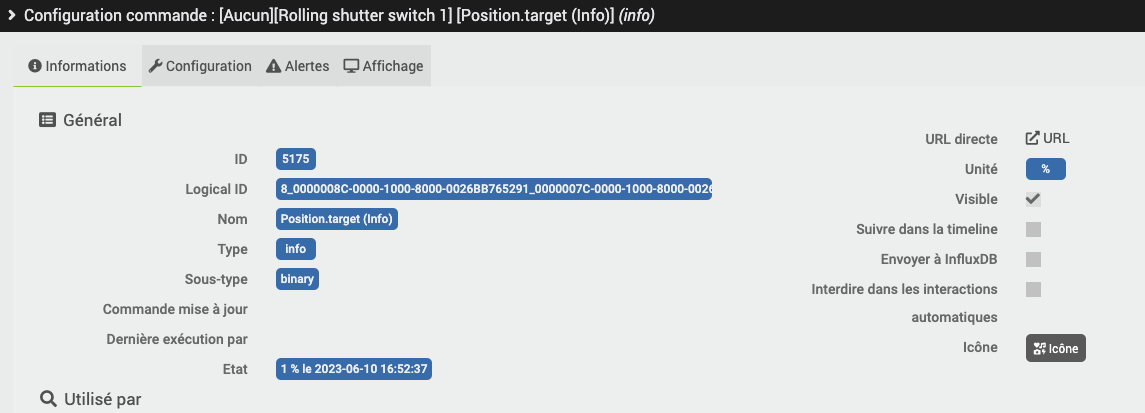
Task: Open the Alertes tab
Action: (298, 66)
